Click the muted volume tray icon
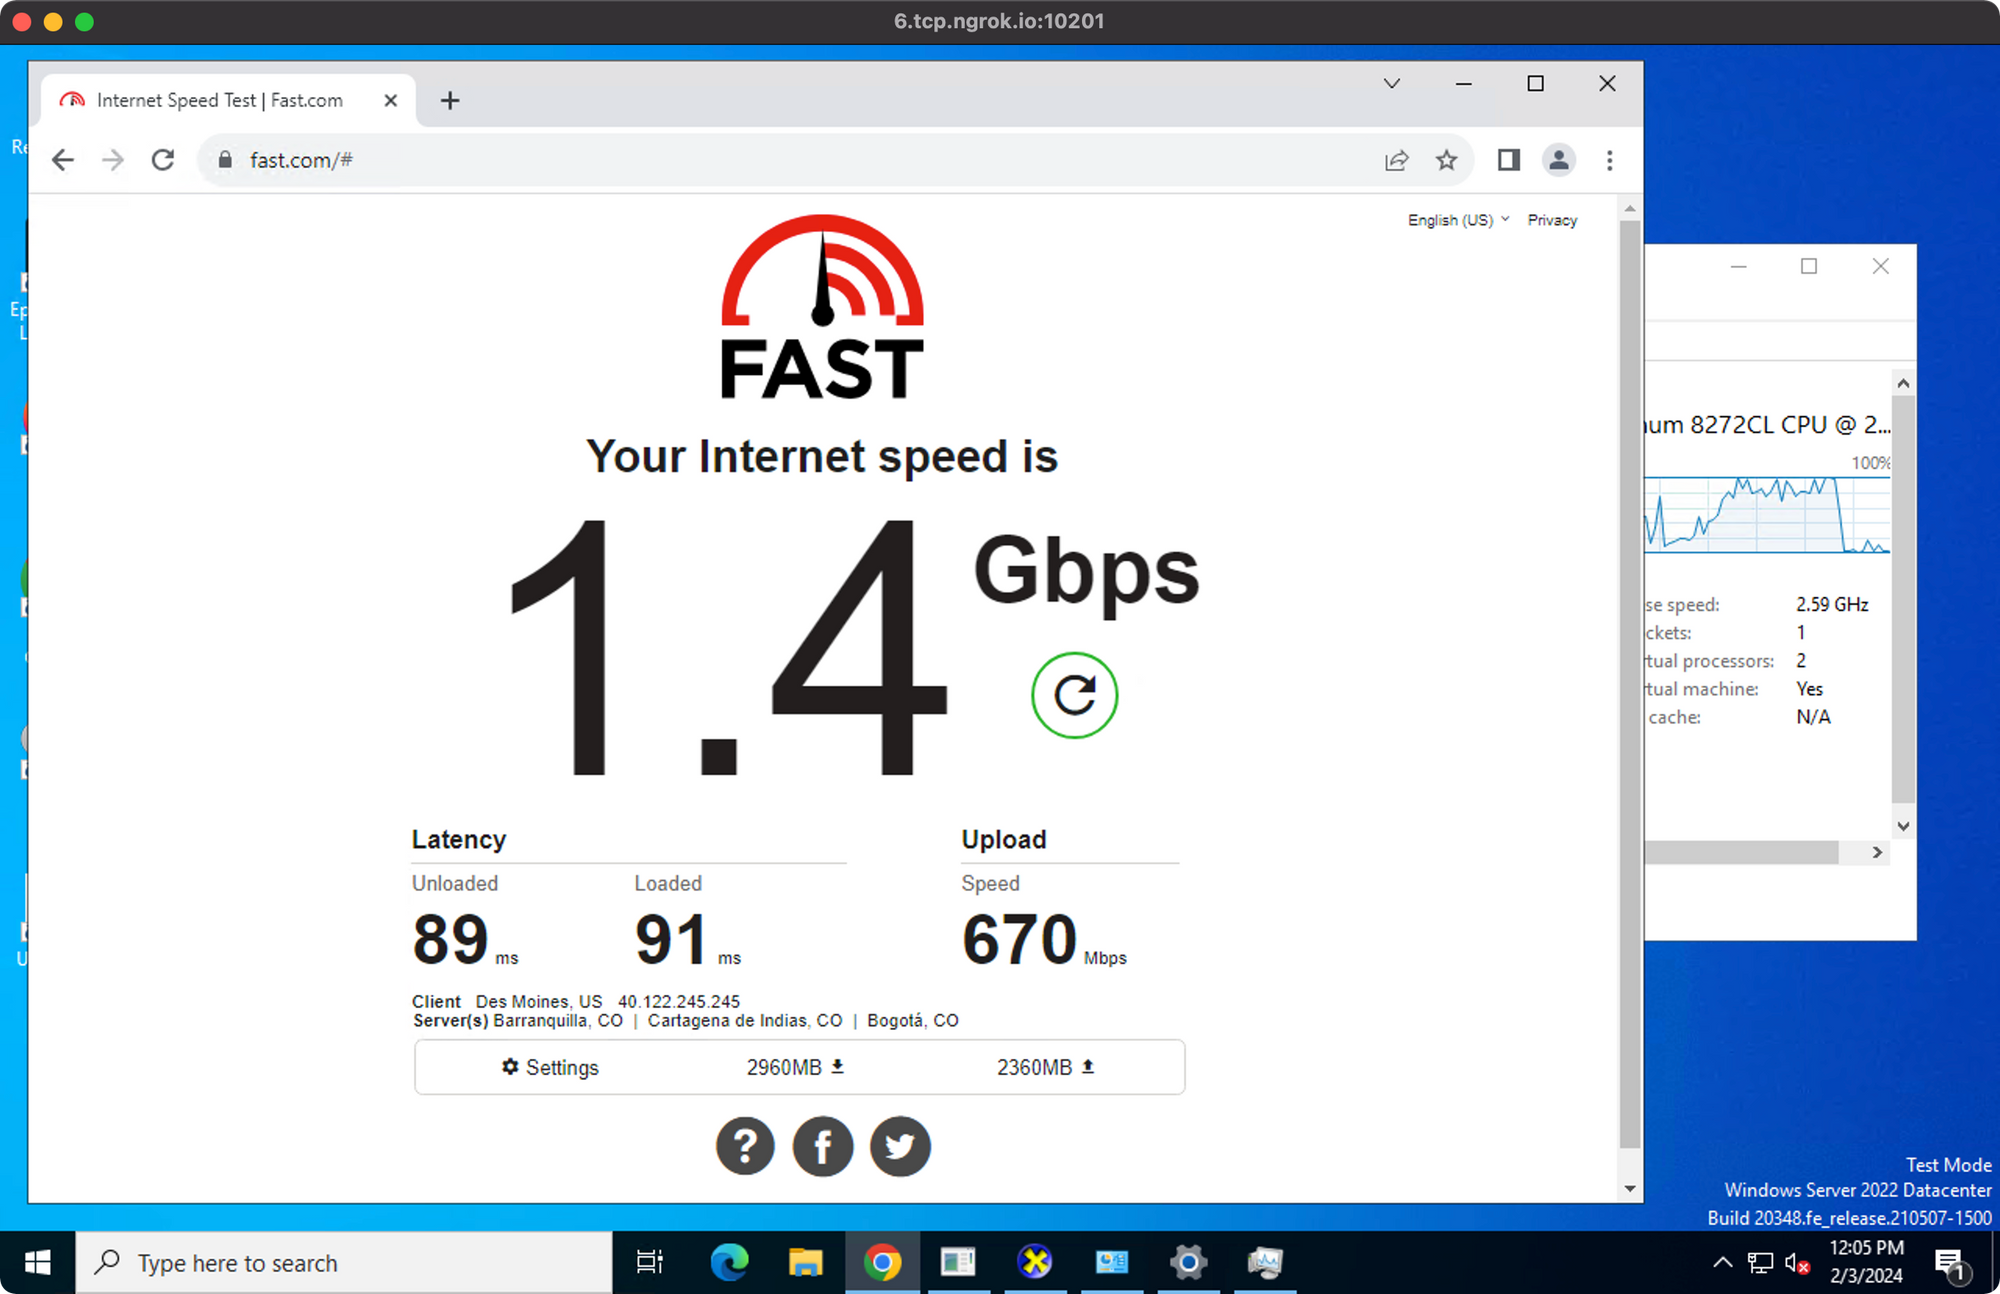The height and width of the screenshot is (1294, 2000). tap(1797, 1263)
